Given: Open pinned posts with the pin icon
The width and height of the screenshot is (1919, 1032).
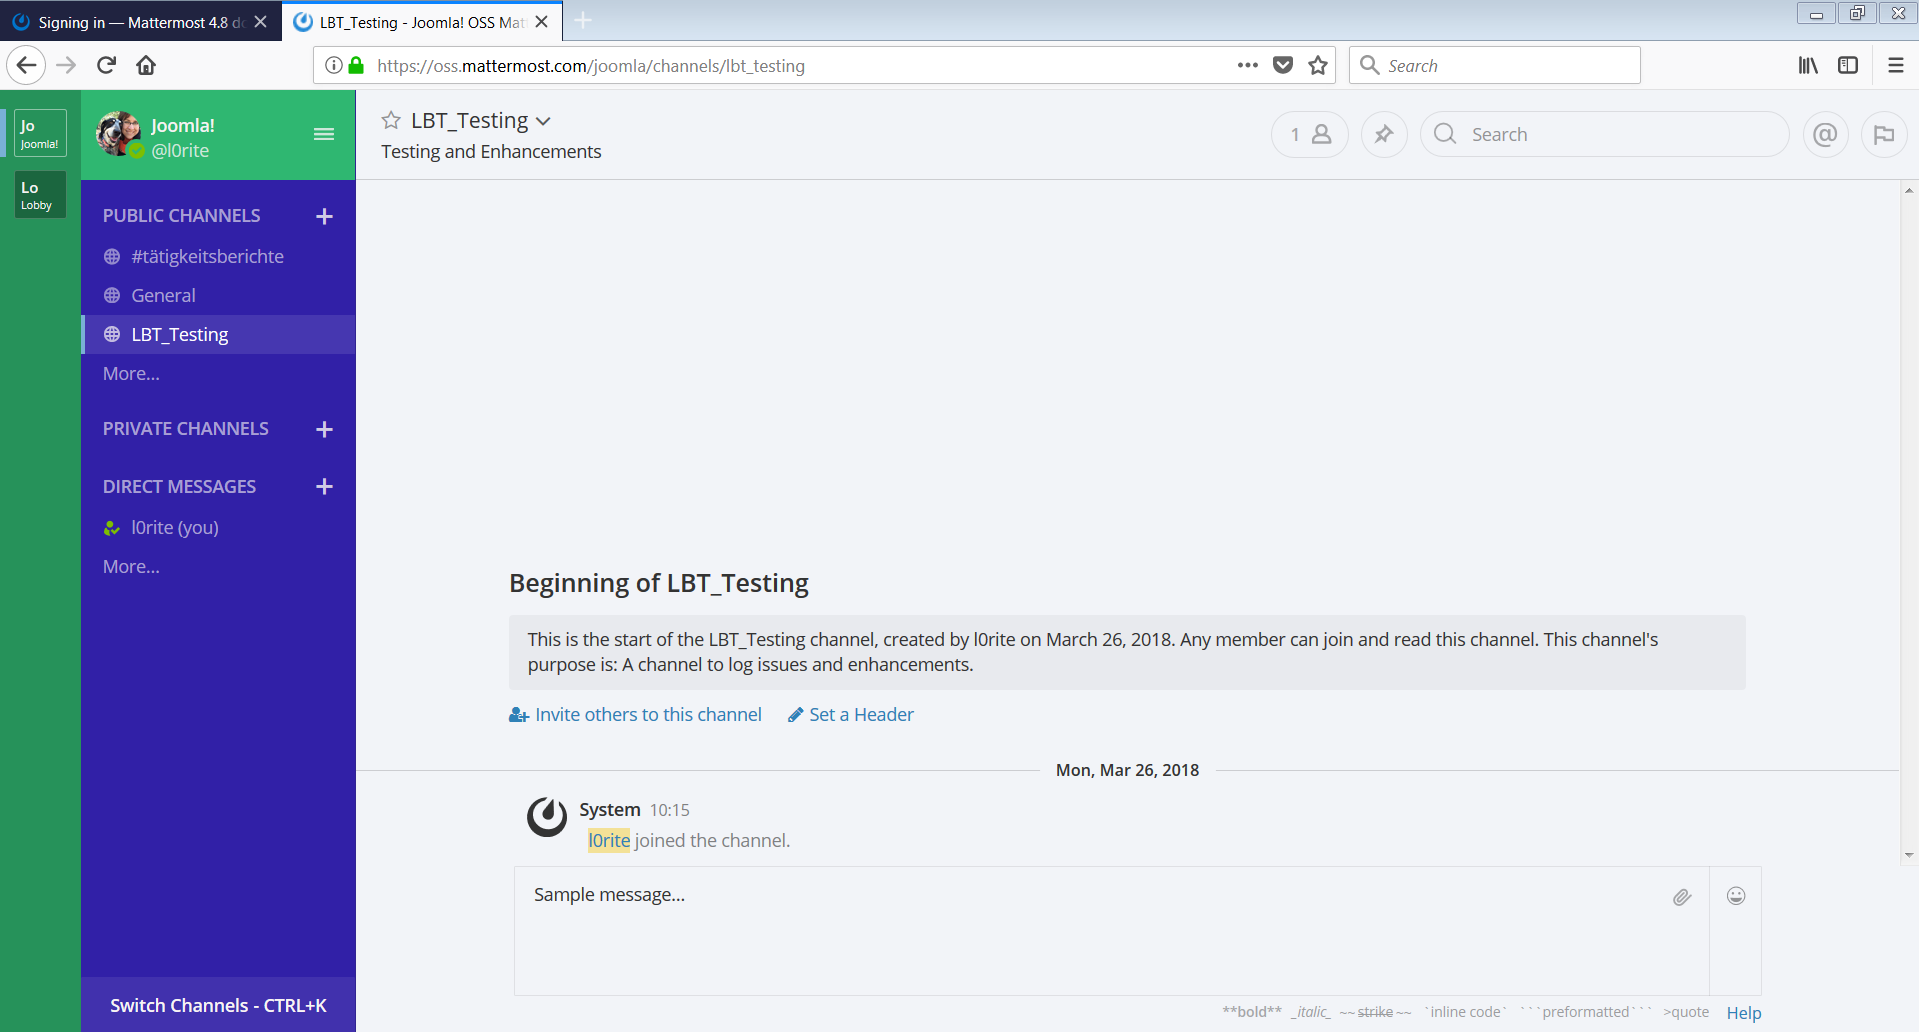Looking at the screenshot, I should tap(1383, 134).
